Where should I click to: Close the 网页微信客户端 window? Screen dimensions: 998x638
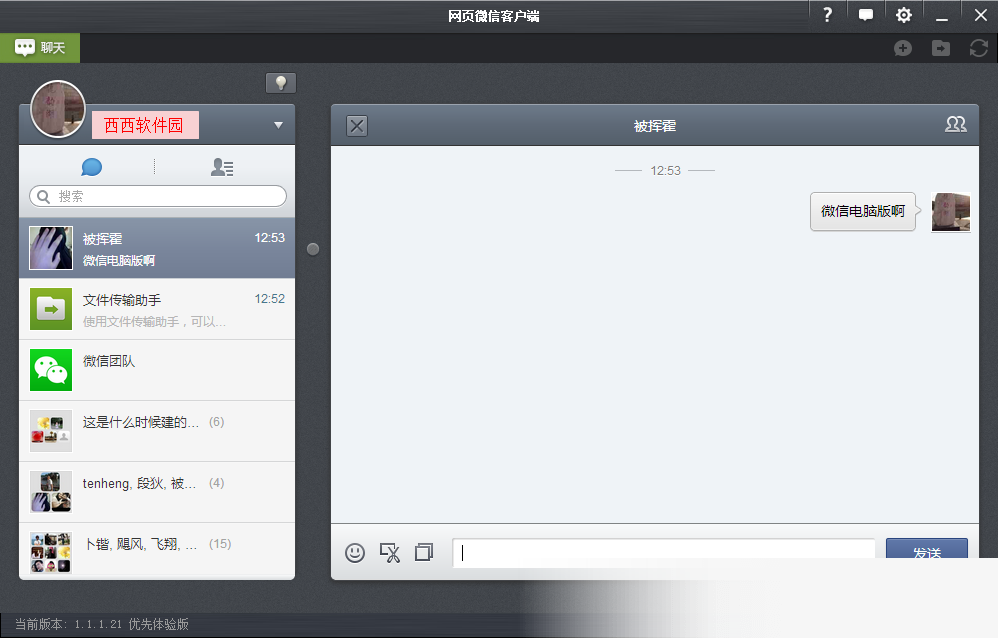980,15
